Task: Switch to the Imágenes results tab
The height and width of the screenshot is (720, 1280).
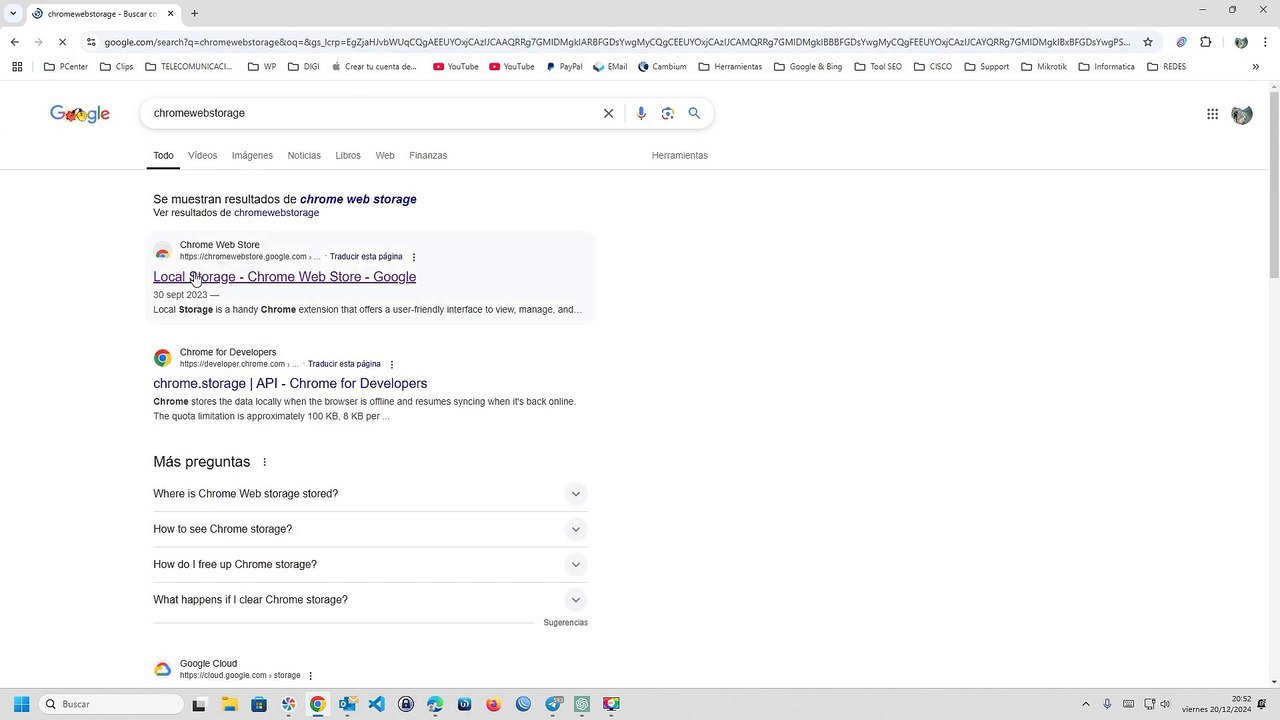Action: (252, 155)
